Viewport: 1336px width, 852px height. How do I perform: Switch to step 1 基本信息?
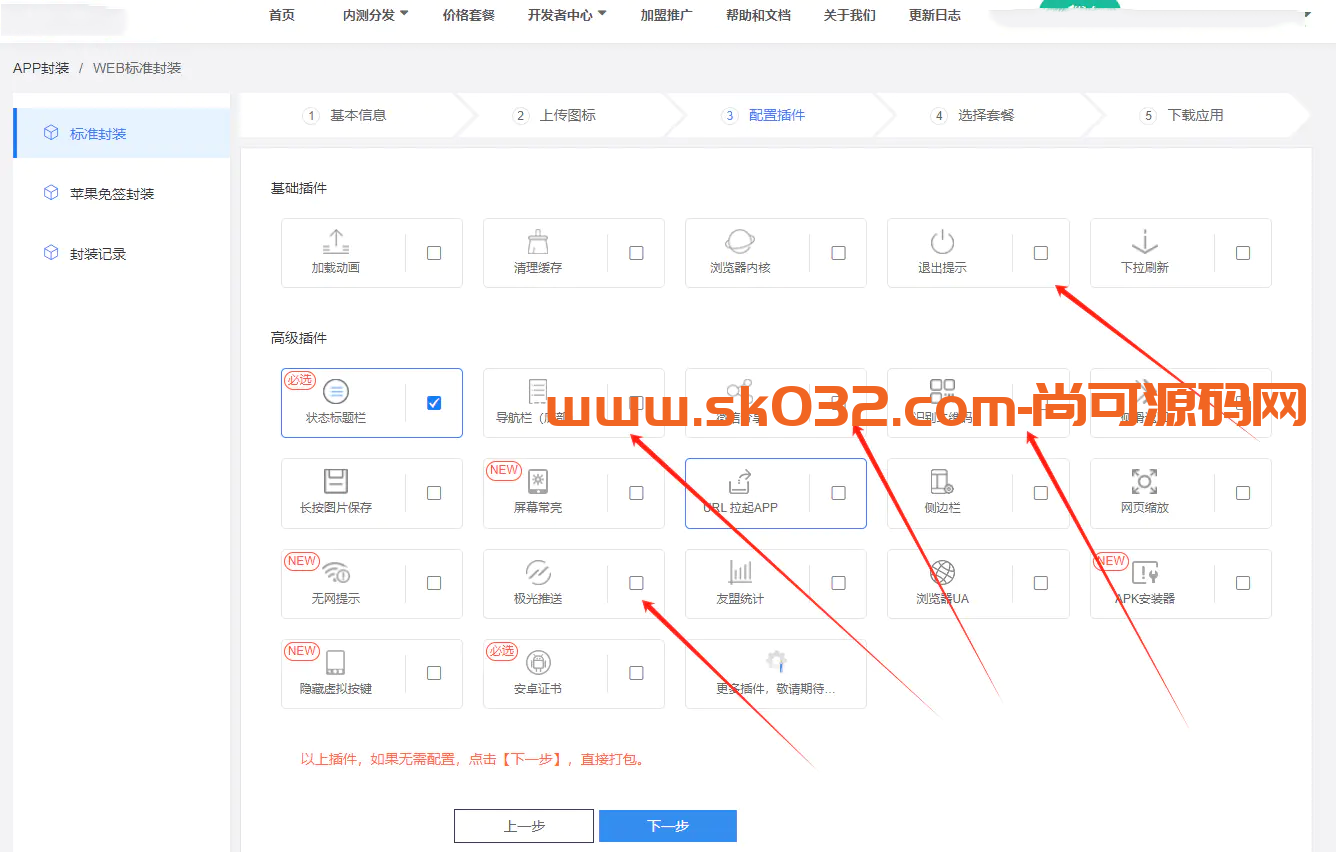click(x=345, y=115)
